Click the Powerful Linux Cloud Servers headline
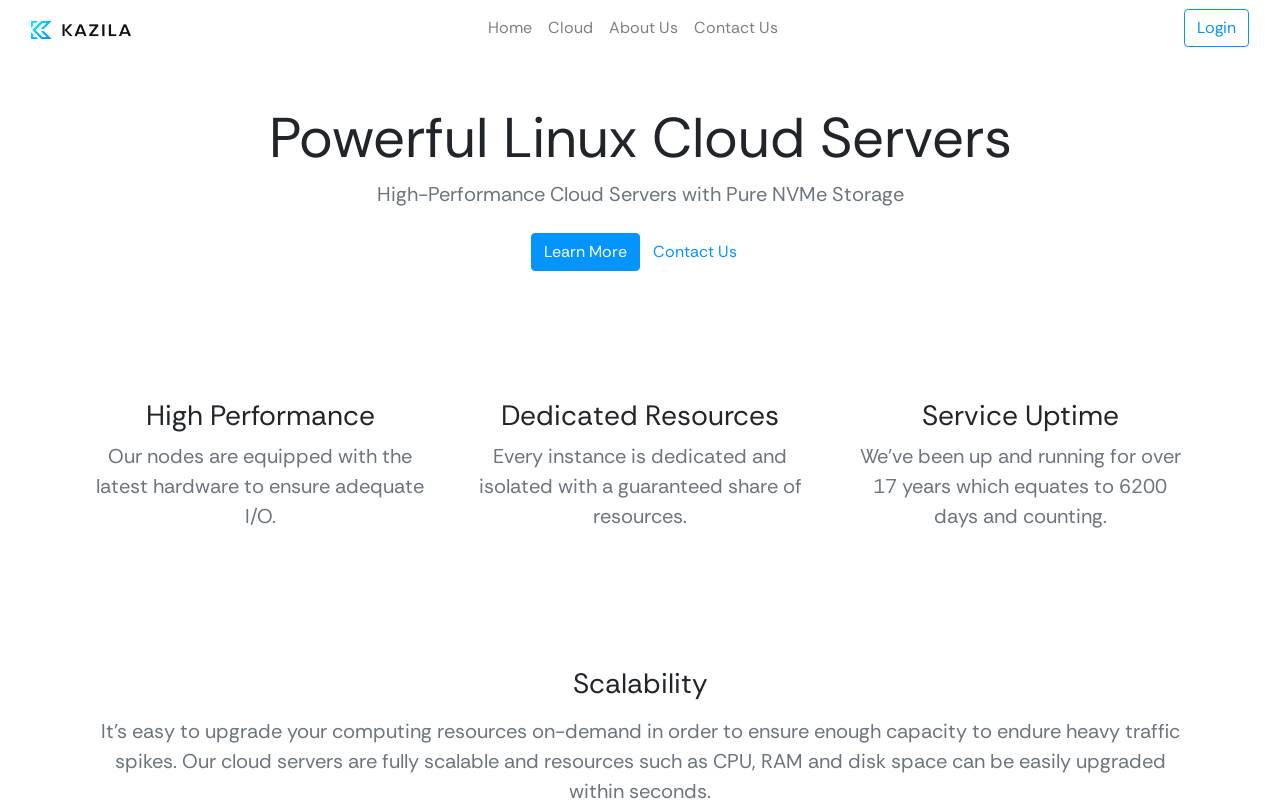 [x=640, y=138]
